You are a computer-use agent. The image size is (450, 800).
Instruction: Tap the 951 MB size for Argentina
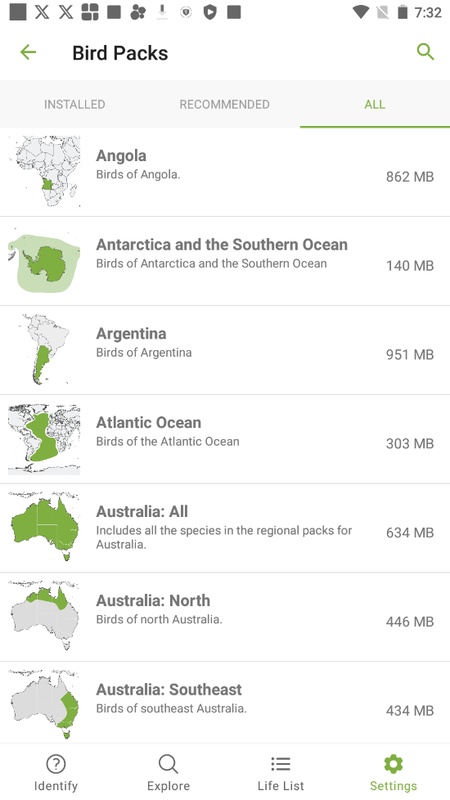click(410, 354)
